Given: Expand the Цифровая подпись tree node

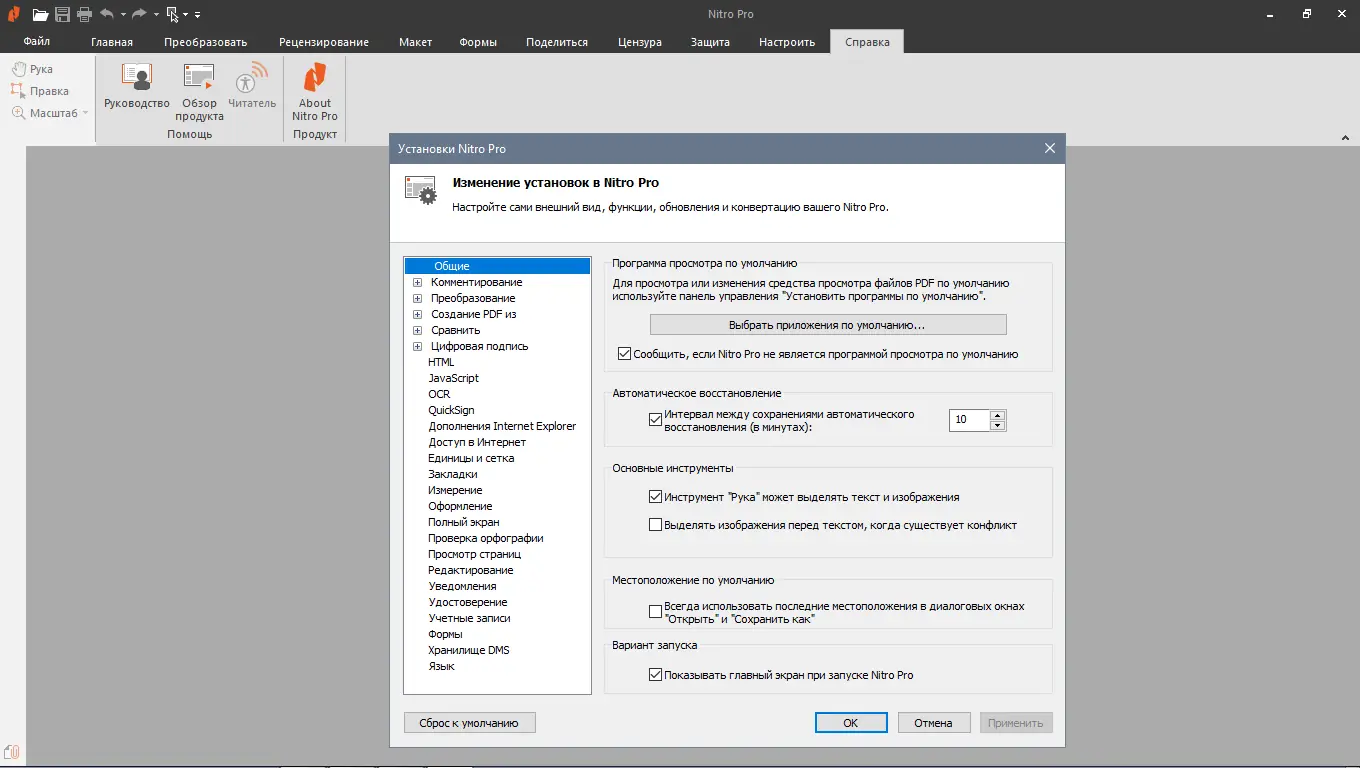Looking at the screenshot, I should click(x=418, y=346).
